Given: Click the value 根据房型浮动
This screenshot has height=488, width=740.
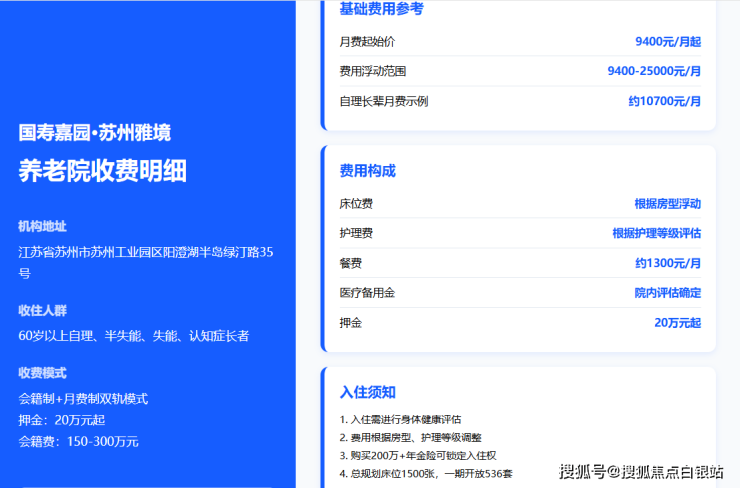Looking at the screenshot, I should [668, 204].
